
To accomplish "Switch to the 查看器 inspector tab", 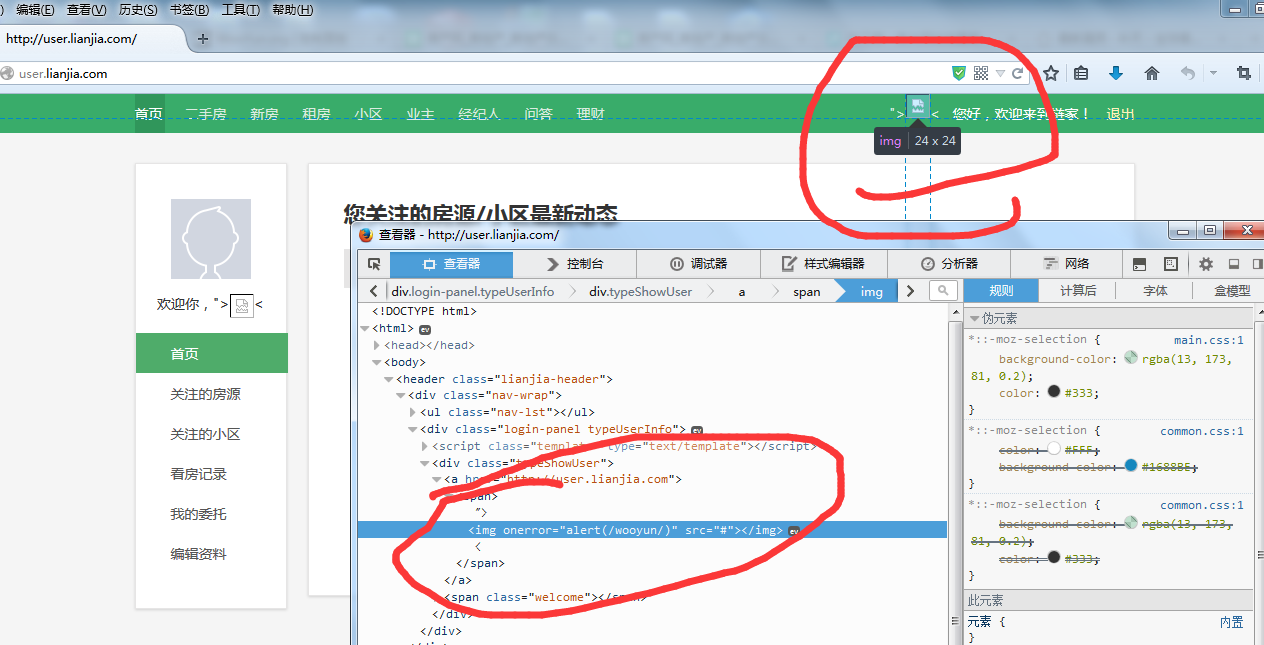I will click(x=451, y=264).
